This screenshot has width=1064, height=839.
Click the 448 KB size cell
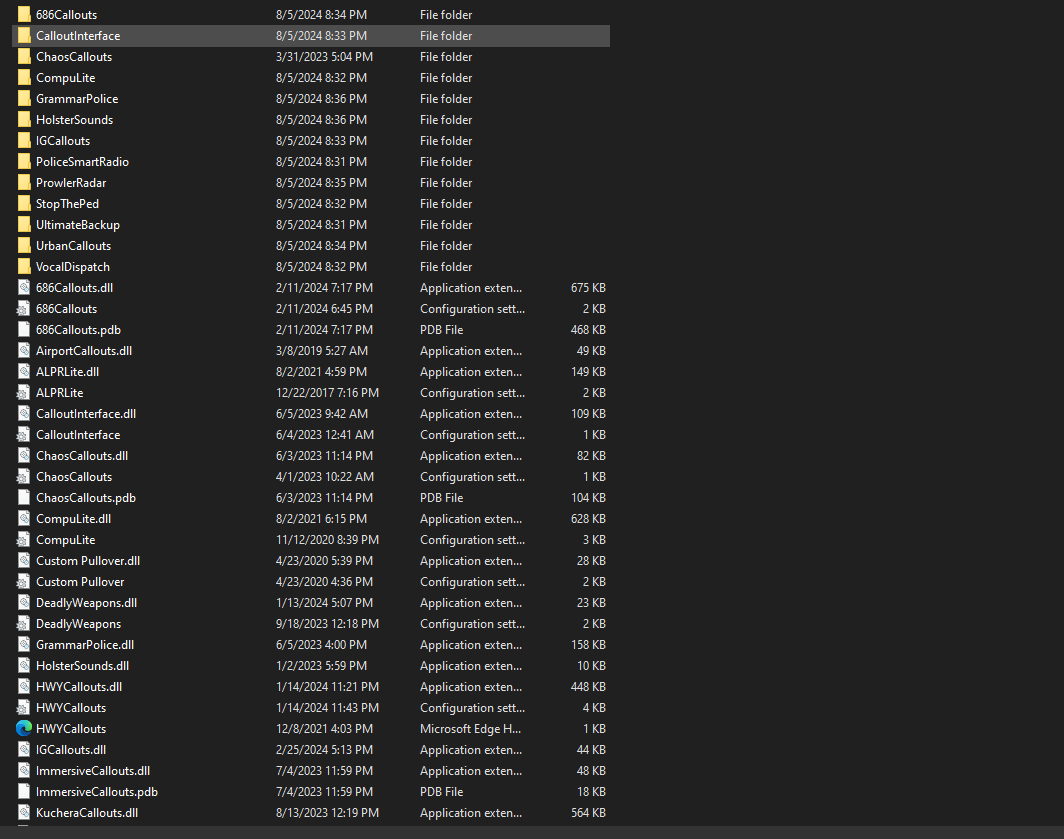[x=588, y=687]
